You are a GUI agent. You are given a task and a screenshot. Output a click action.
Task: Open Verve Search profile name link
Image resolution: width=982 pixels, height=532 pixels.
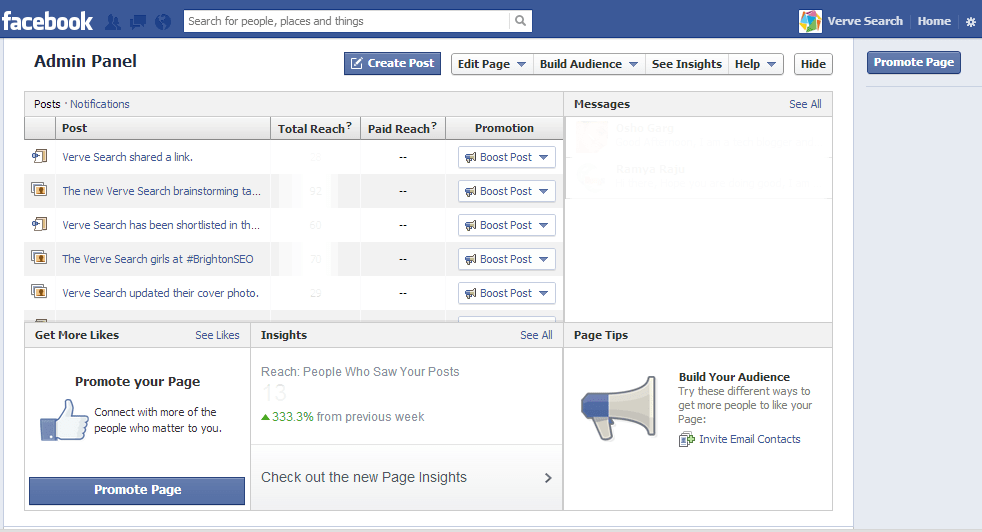click(865, 21)
